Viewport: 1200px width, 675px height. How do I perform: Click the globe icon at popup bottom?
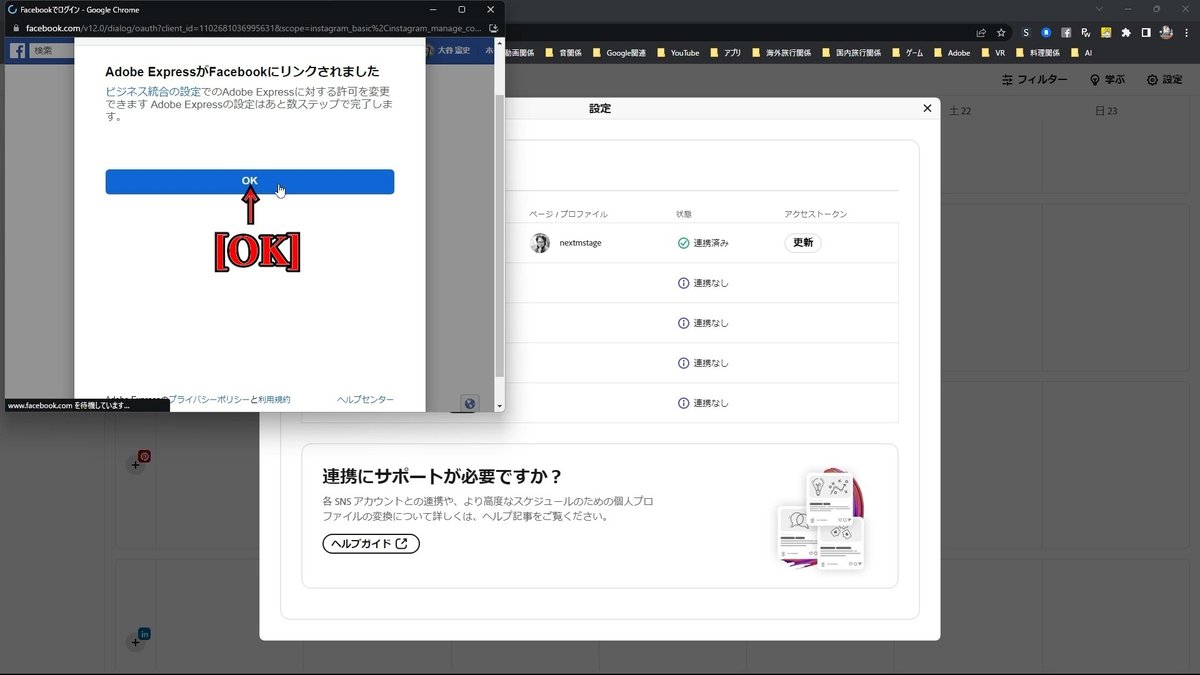click(x=470, y=403)
